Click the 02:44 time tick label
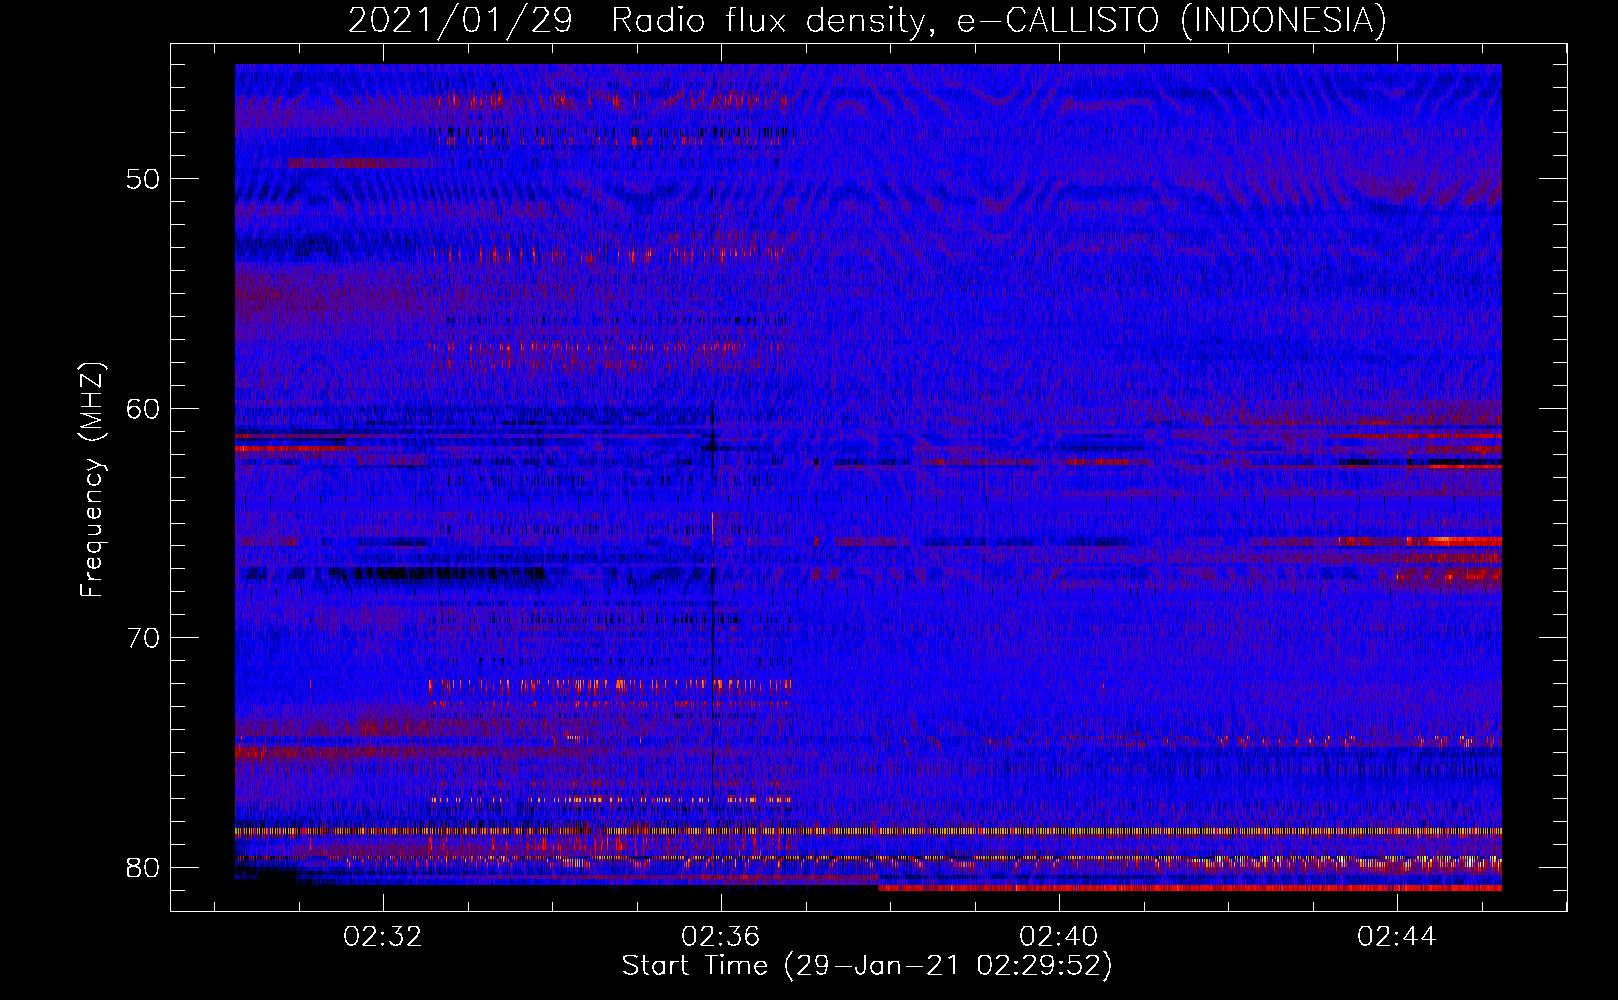The height and width of the screenshot is (1000, 1618). click(1396, 937)
